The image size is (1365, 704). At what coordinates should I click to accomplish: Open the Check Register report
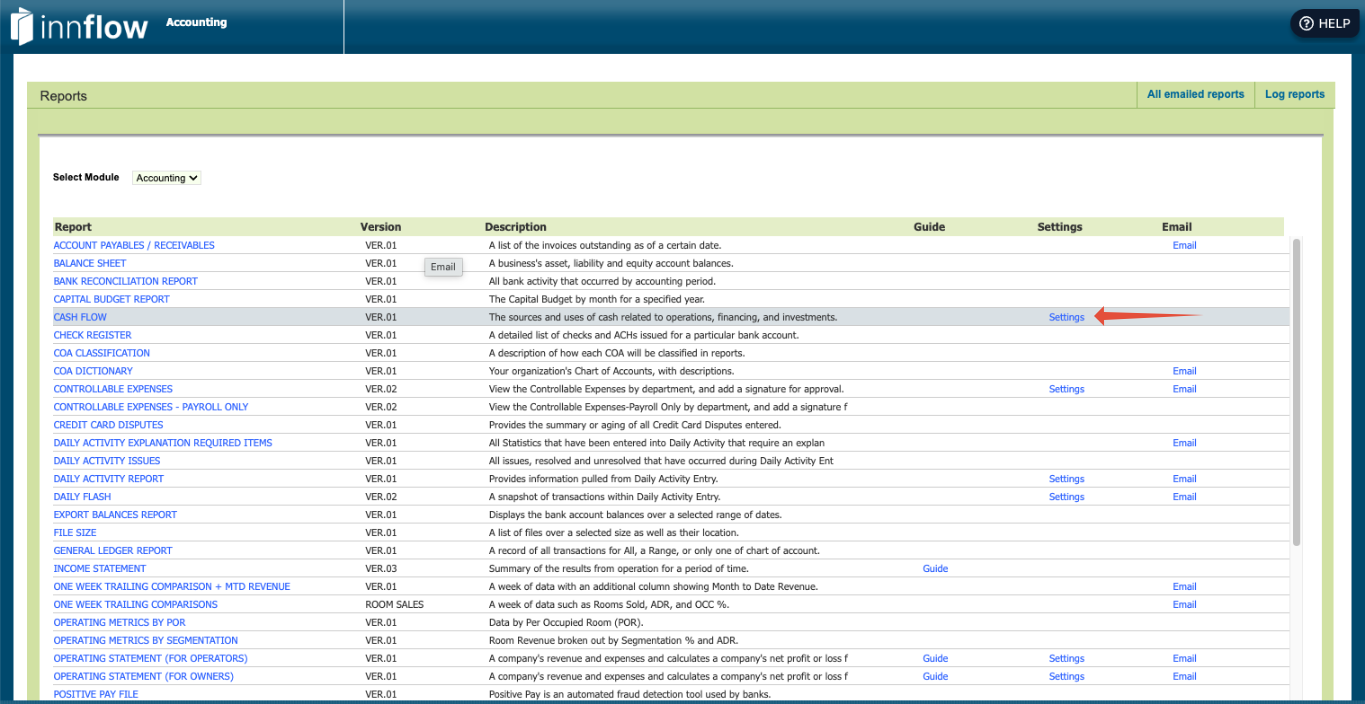(x=93, y=335)
